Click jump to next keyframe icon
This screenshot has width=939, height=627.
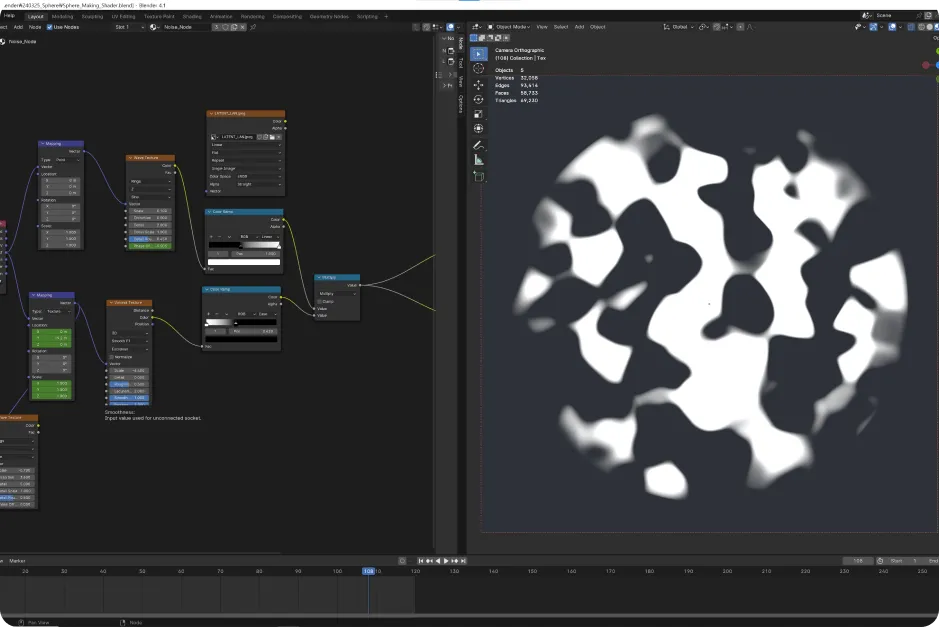pyautogui.click(x=455, y=561)
